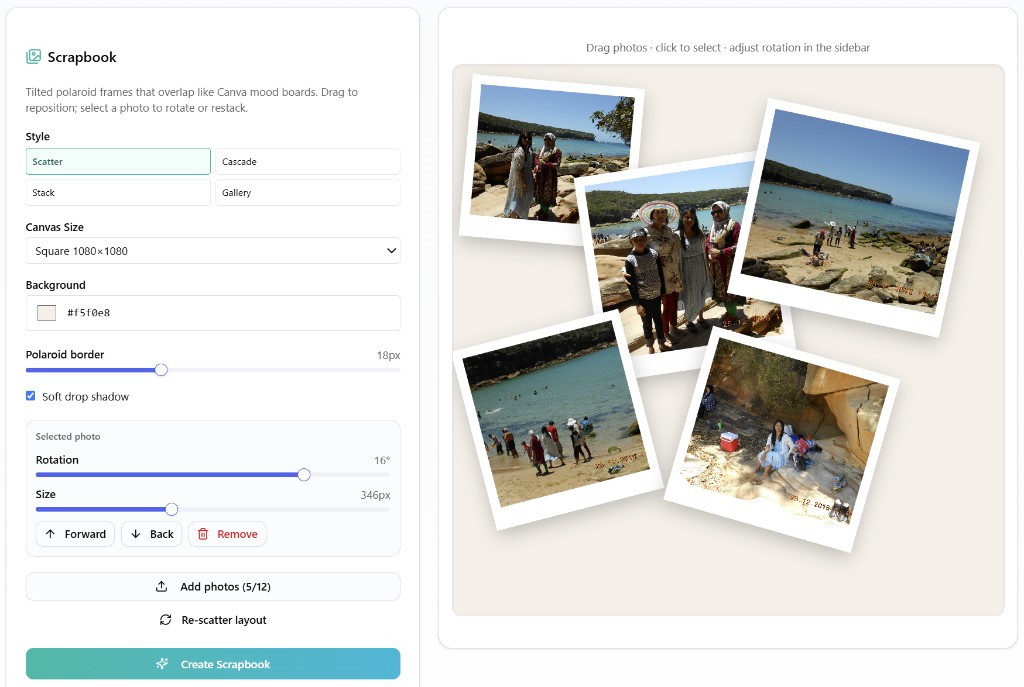
Task: Click the Drag photos hint text
Action: click(728, 48)
